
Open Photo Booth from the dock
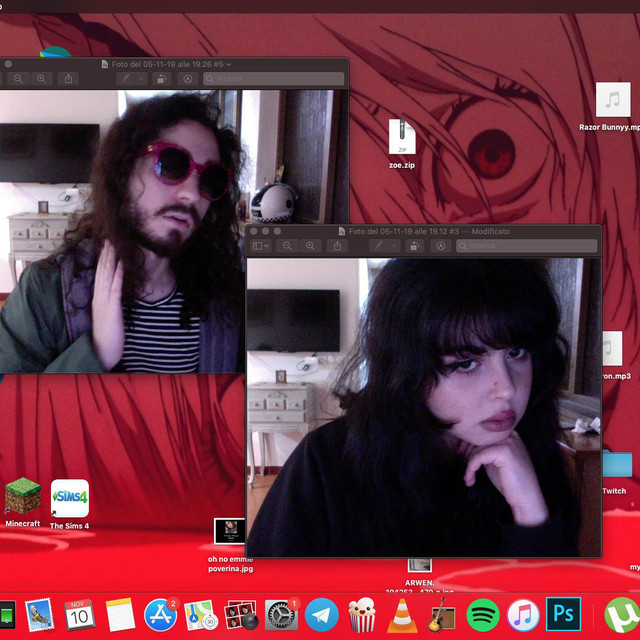click(x=241, y=615)
